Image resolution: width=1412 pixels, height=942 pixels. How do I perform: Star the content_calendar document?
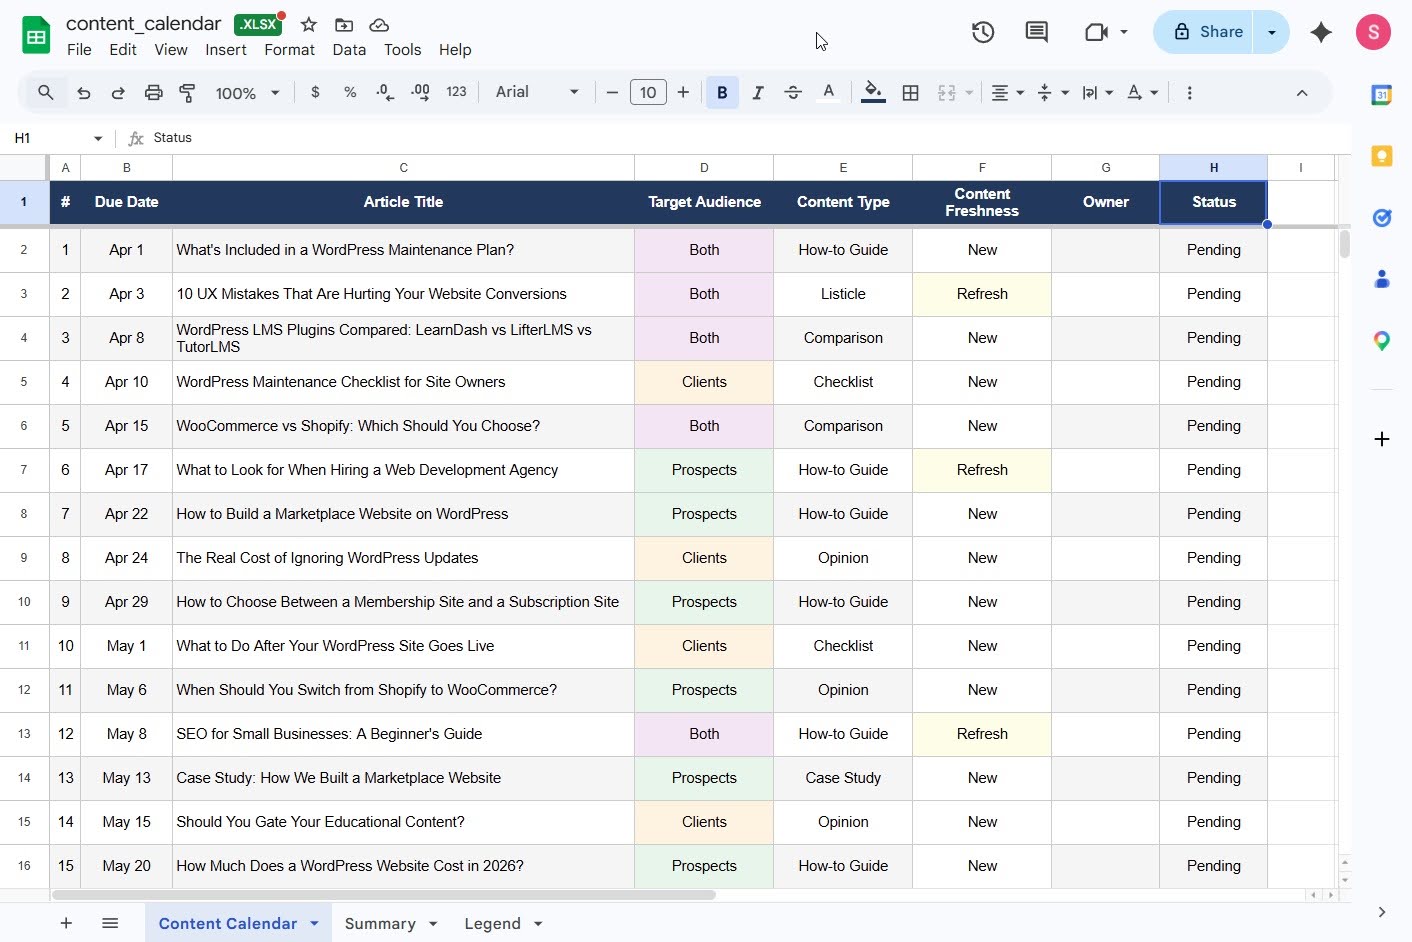pyautogui.click(x=309, y=25)
